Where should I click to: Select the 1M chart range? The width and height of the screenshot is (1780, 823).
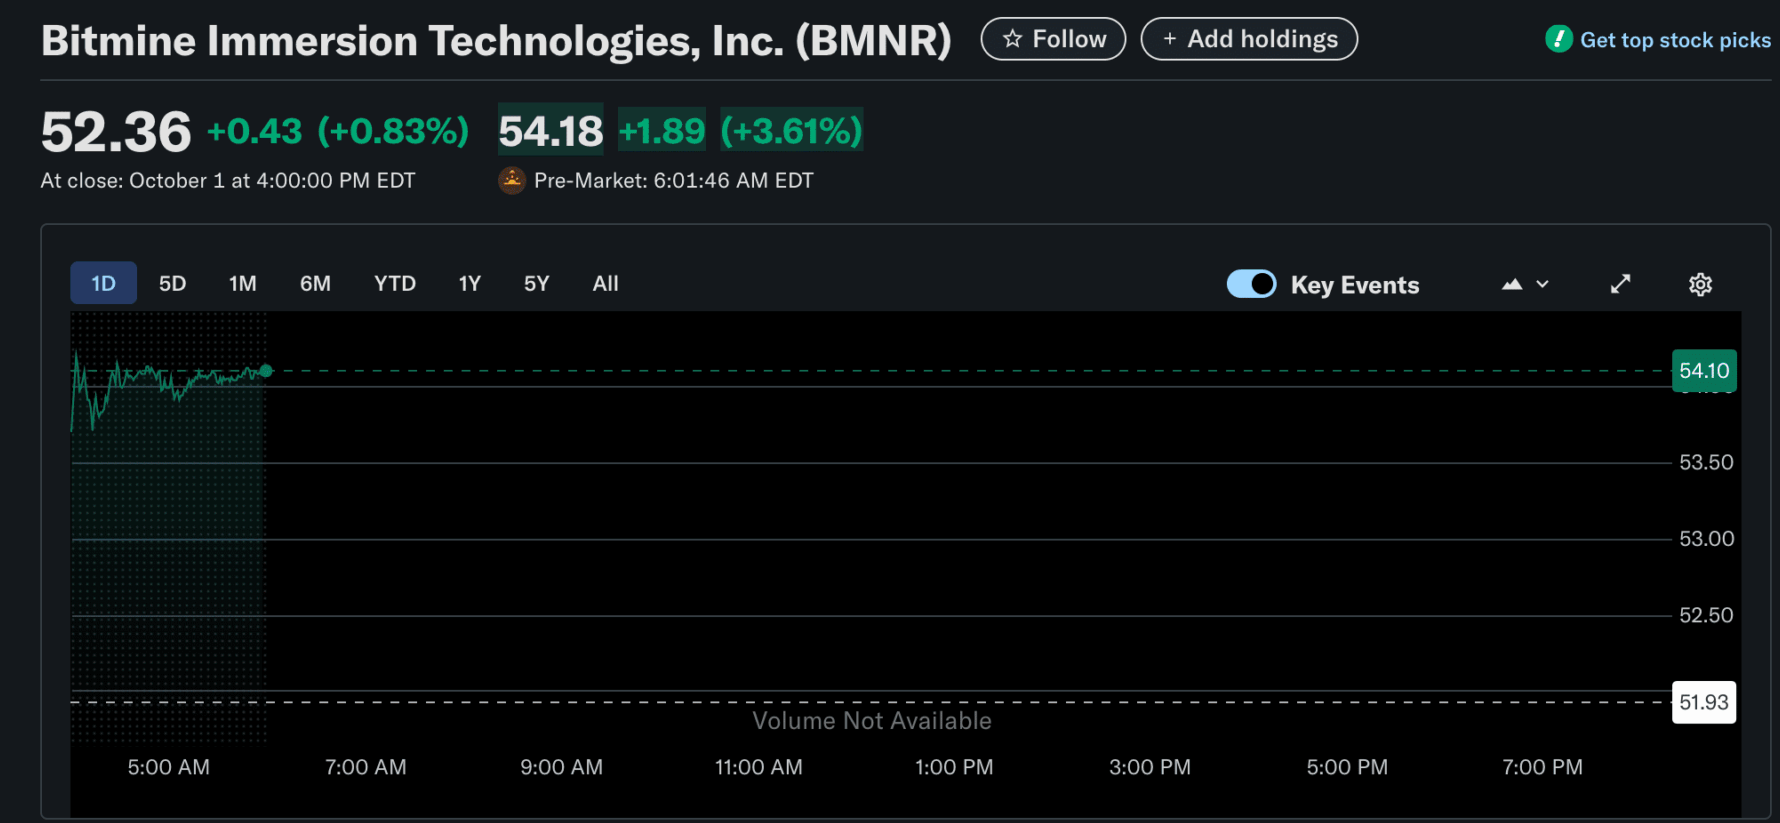(x=242, y=284)
